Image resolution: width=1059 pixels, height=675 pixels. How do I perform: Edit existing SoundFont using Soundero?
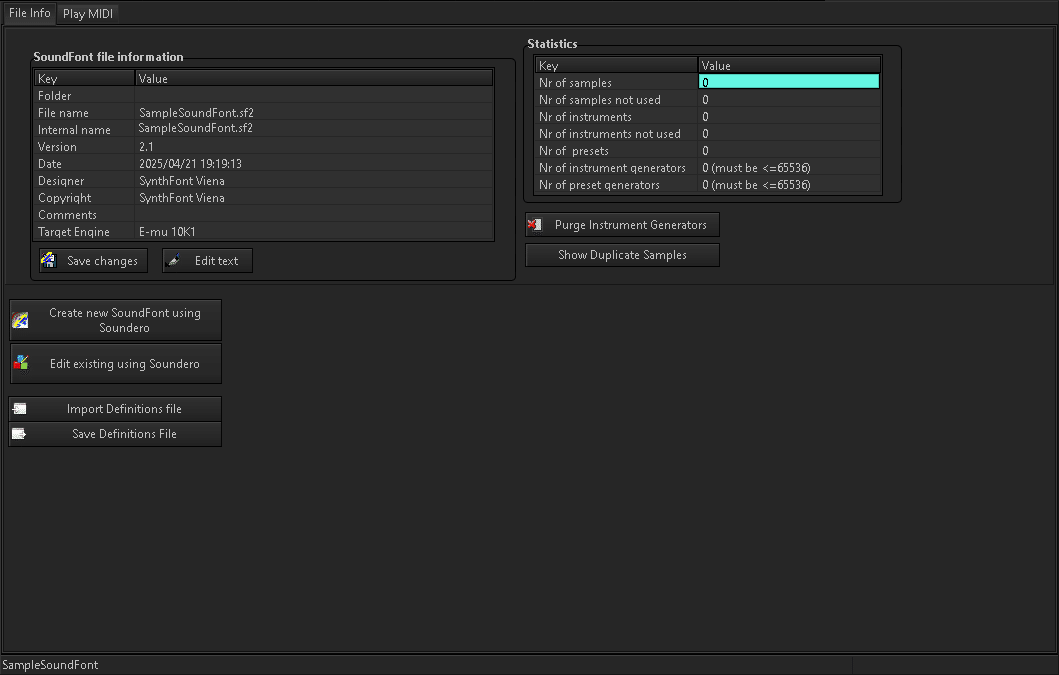point(115,363)
